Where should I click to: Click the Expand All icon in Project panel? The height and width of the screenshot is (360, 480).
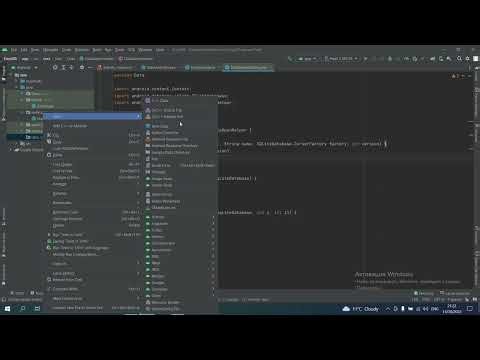pos(63,68)
